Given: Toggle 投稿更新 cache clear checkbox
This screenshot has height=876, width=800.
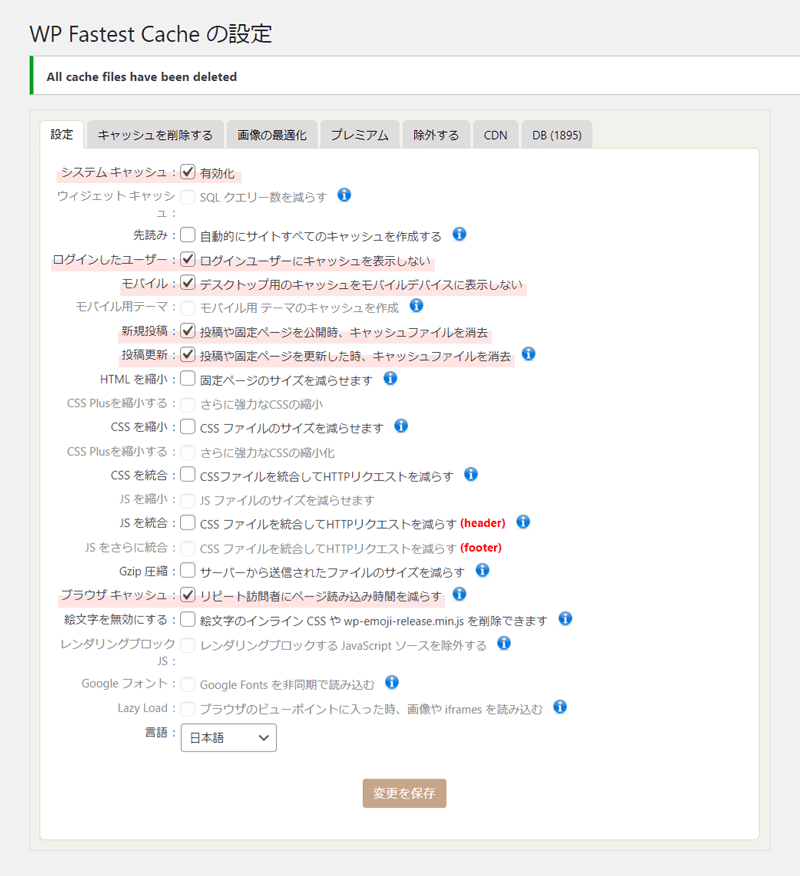Looking at the screenshot, I should point(188,355).
